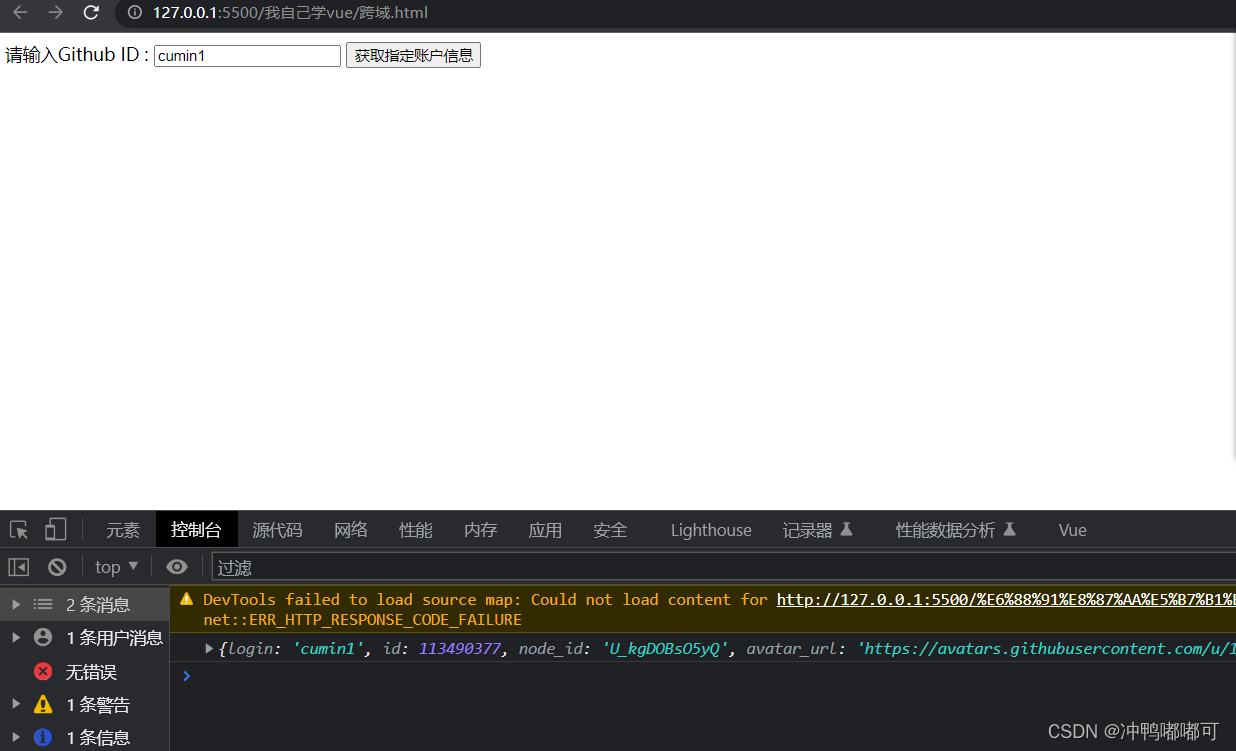The width and height of the screenshot is (1236, 751).
Task: Open the source map URL link
Action: [1006, 600]
